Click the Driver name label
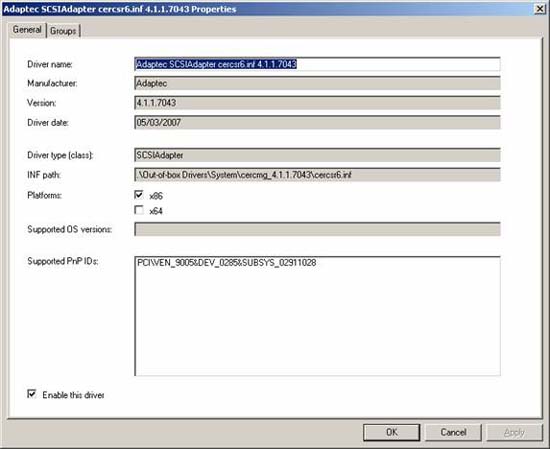The width and height of the screenshot is (550, 449). tap(50, 64)
